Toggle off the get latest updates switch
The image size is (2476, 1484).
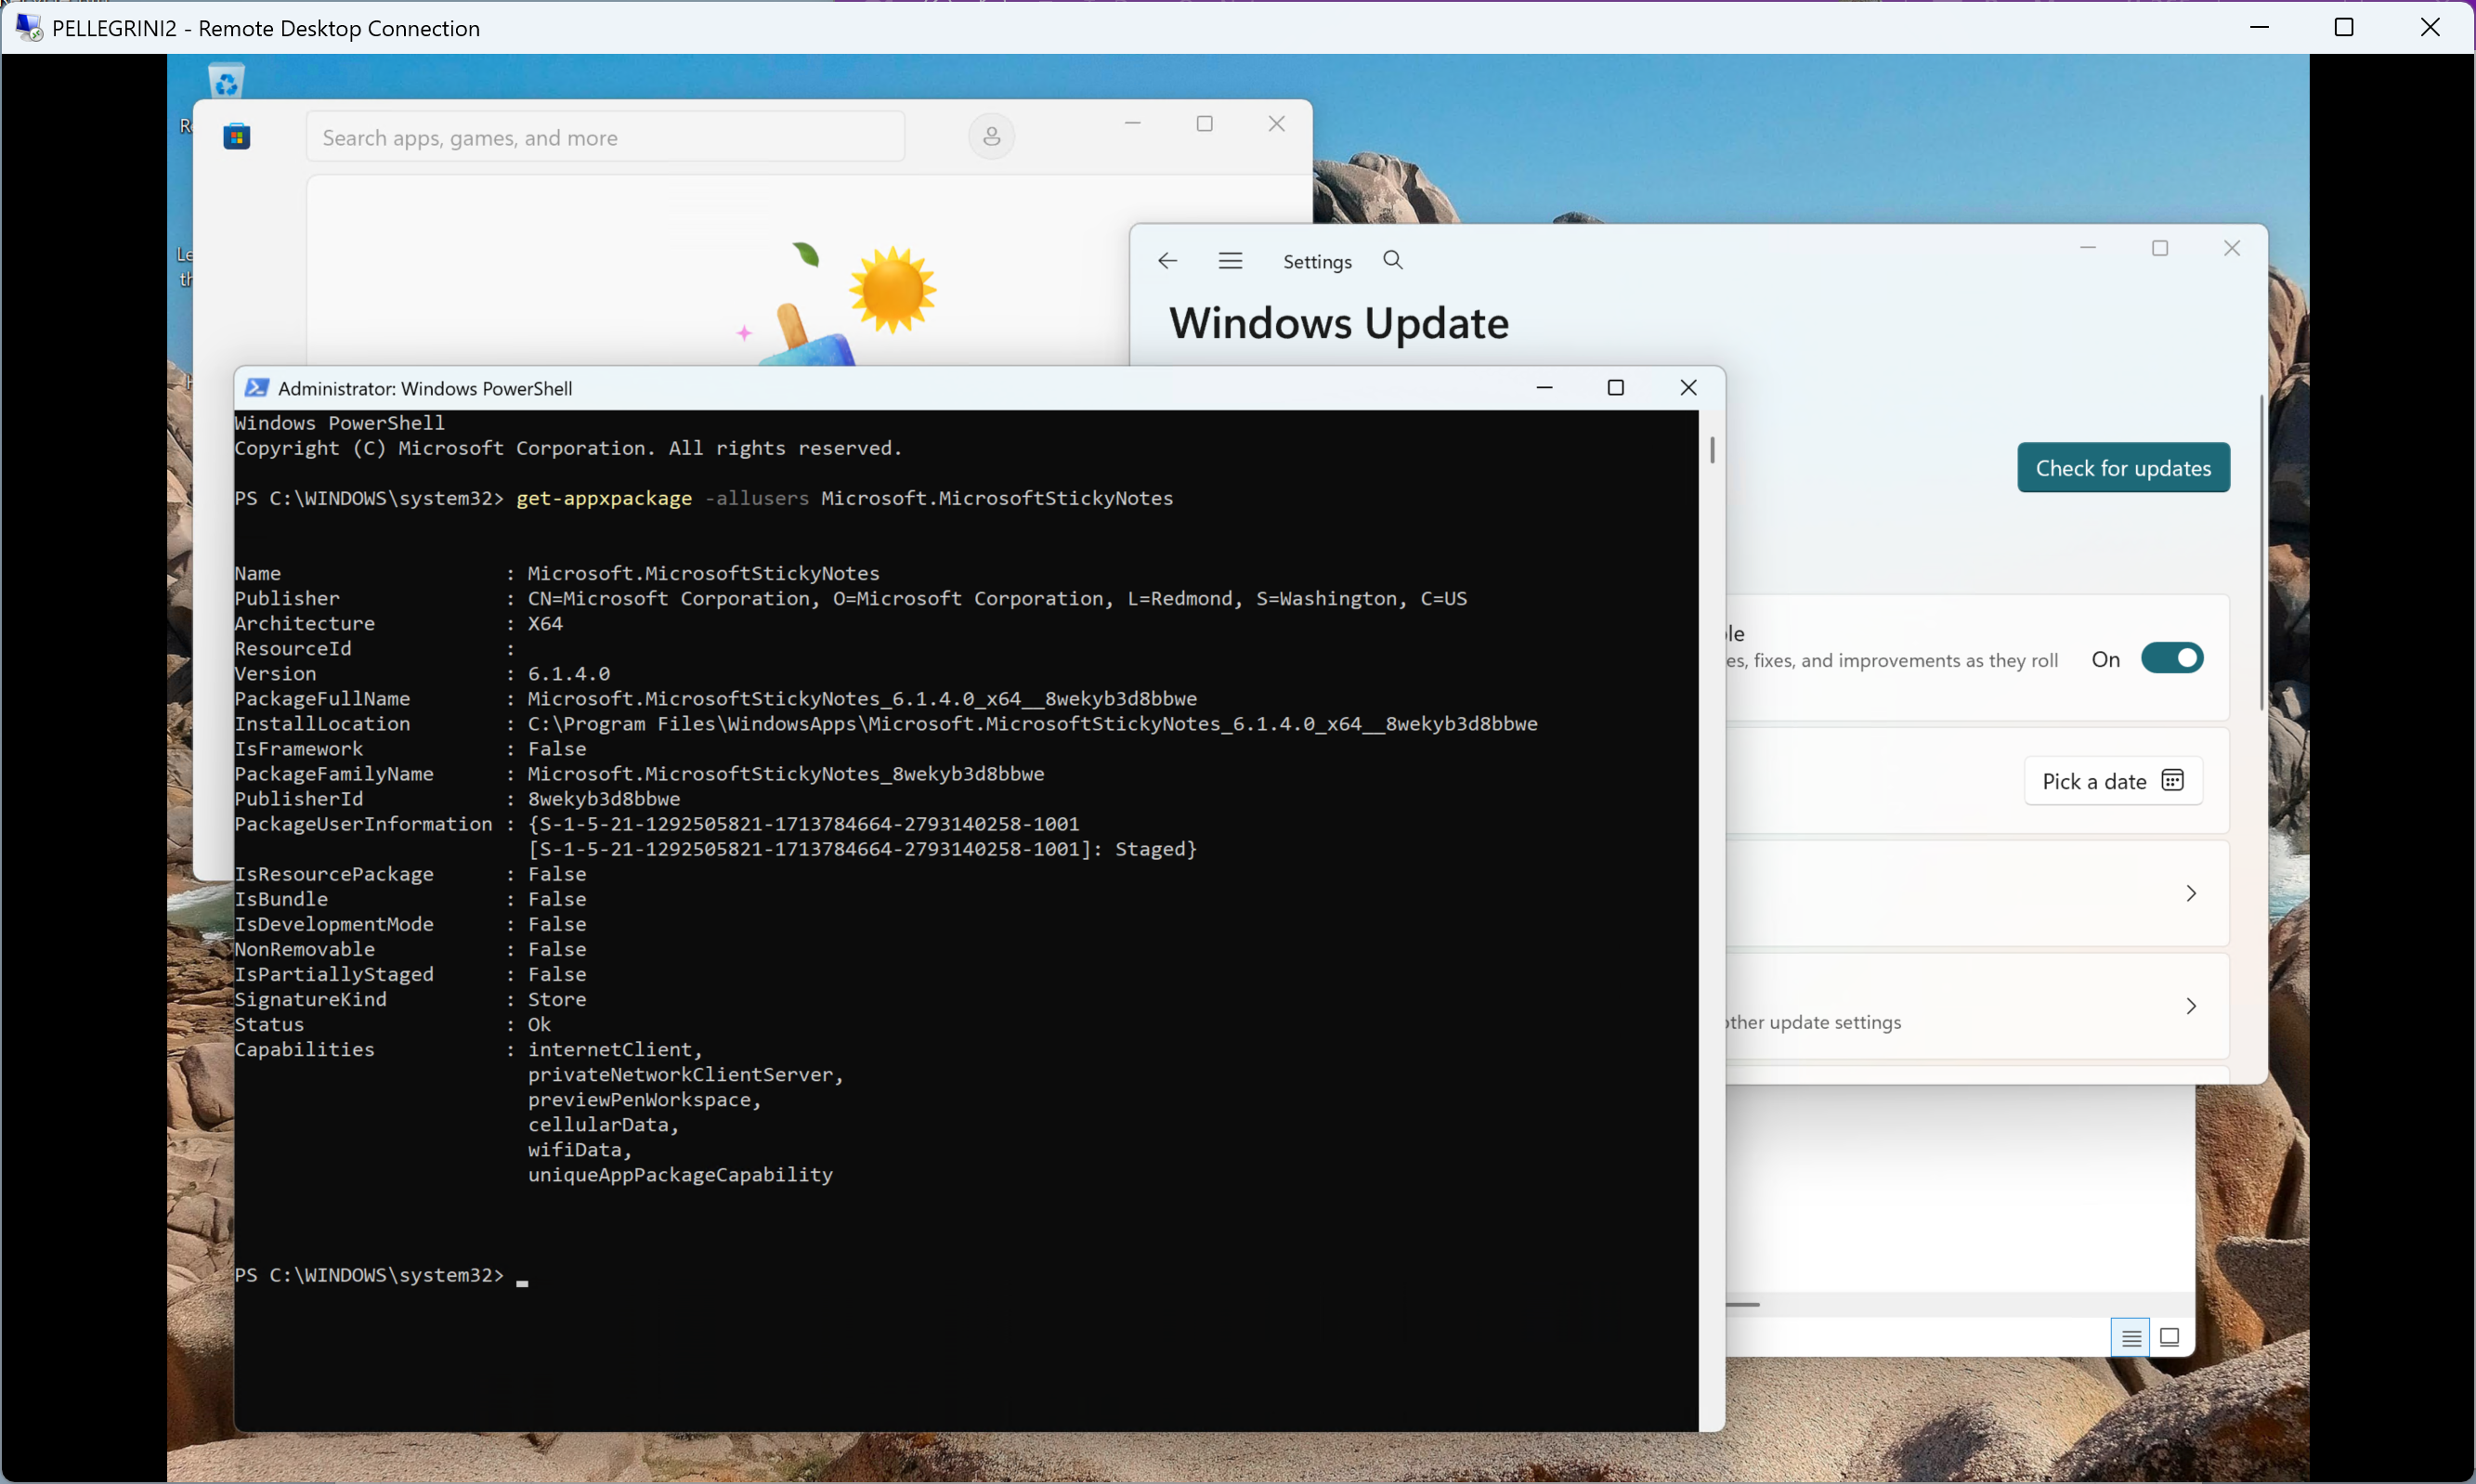2171,658
